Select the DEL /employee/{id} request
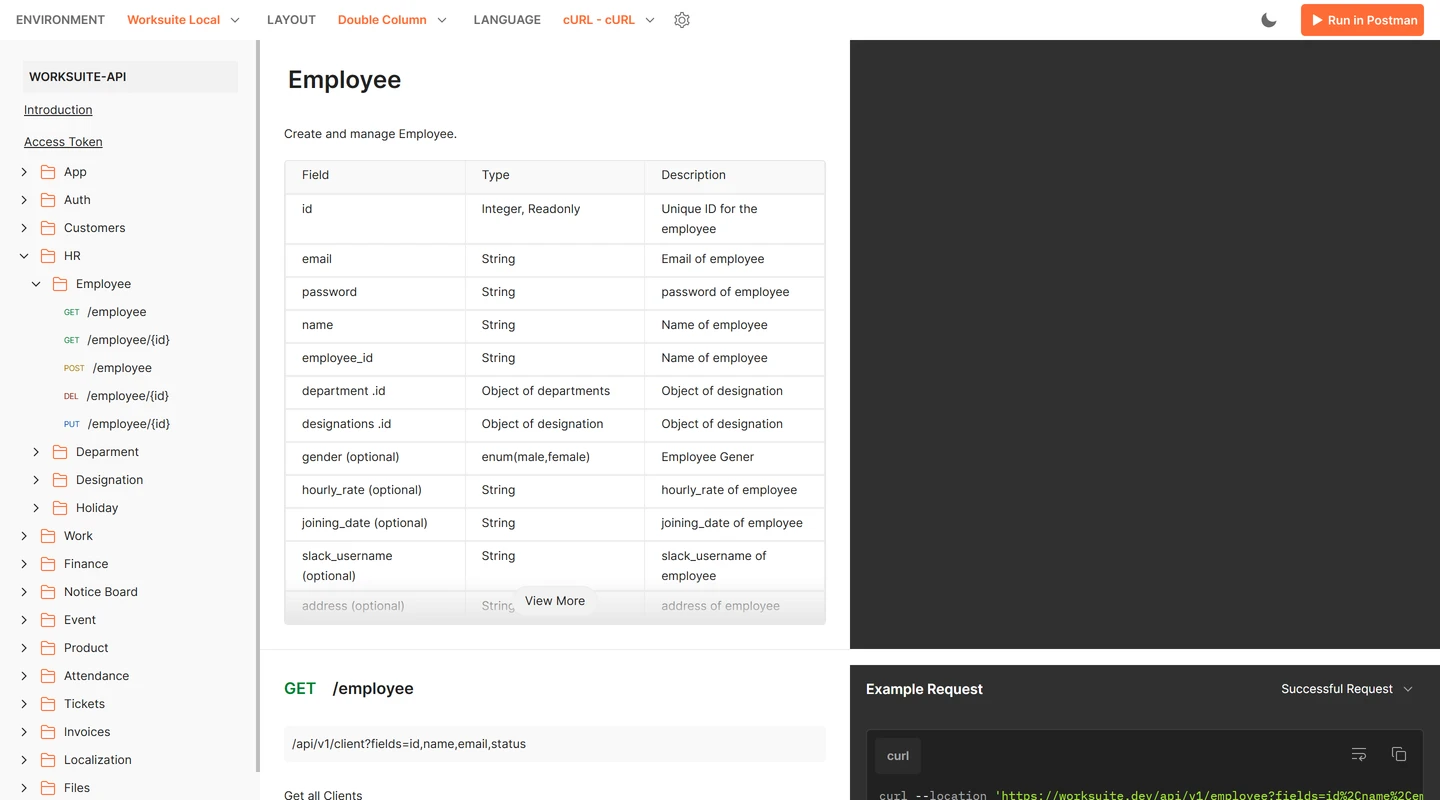The width and height of the screenshot is (1440, 800). (x=116, y=396)
